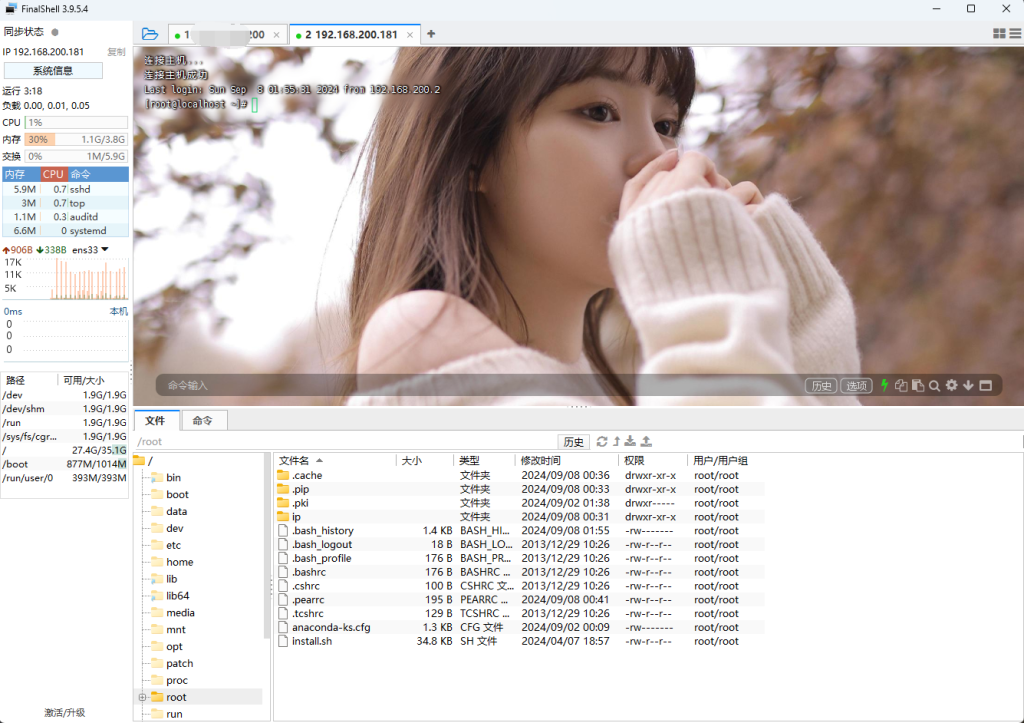
Task: Open terminal settings gear icon
Action: [952, 385]
